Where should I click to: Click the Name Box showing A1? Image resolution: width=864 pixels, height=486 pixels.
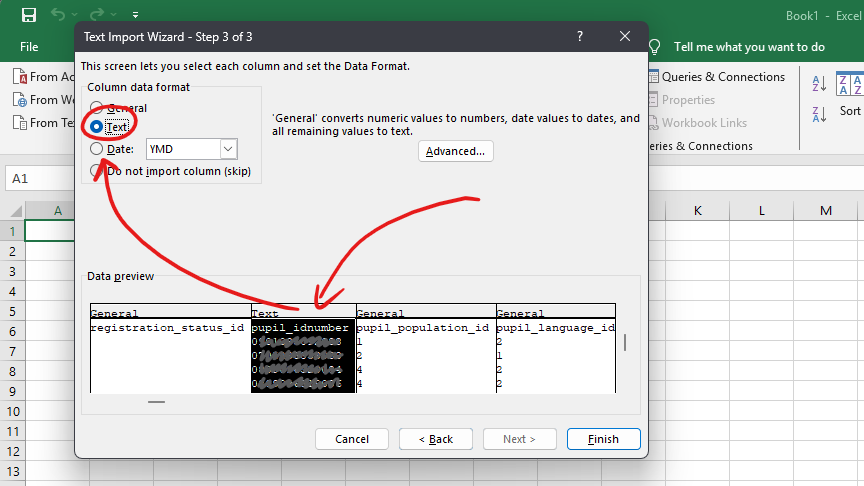pos(40,178)
